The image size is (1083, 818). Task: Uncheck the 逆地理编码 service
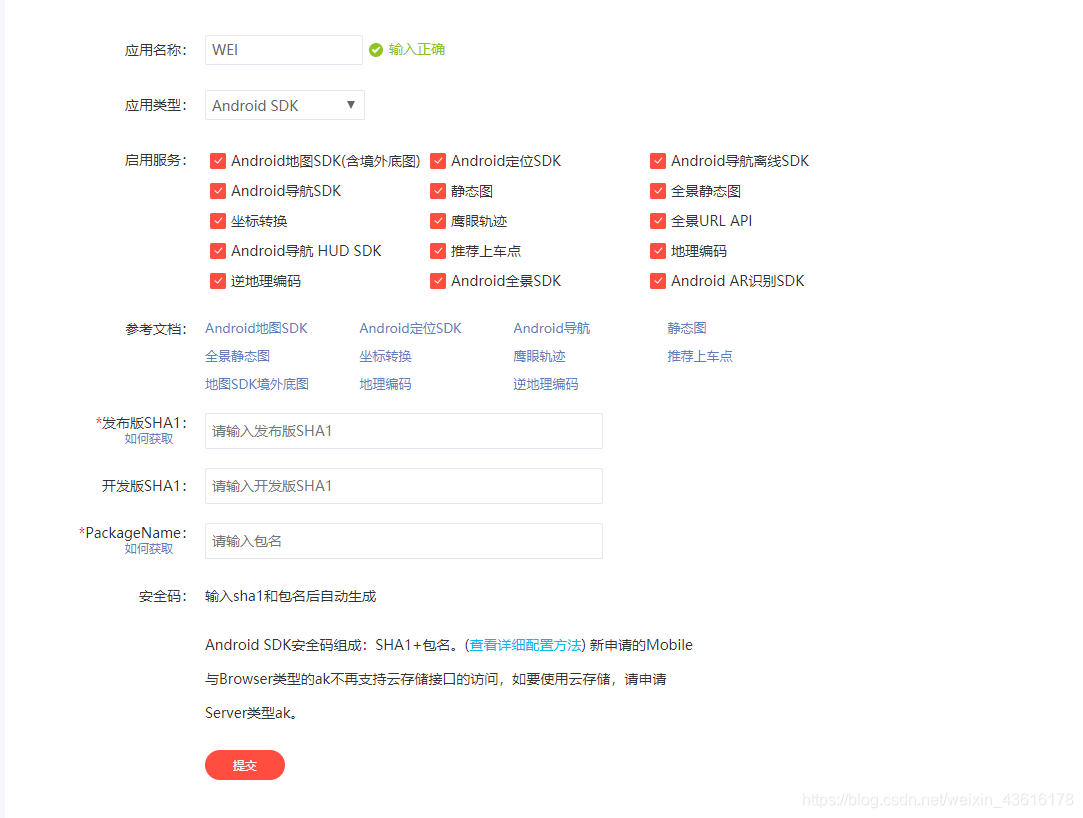point(217,281)
